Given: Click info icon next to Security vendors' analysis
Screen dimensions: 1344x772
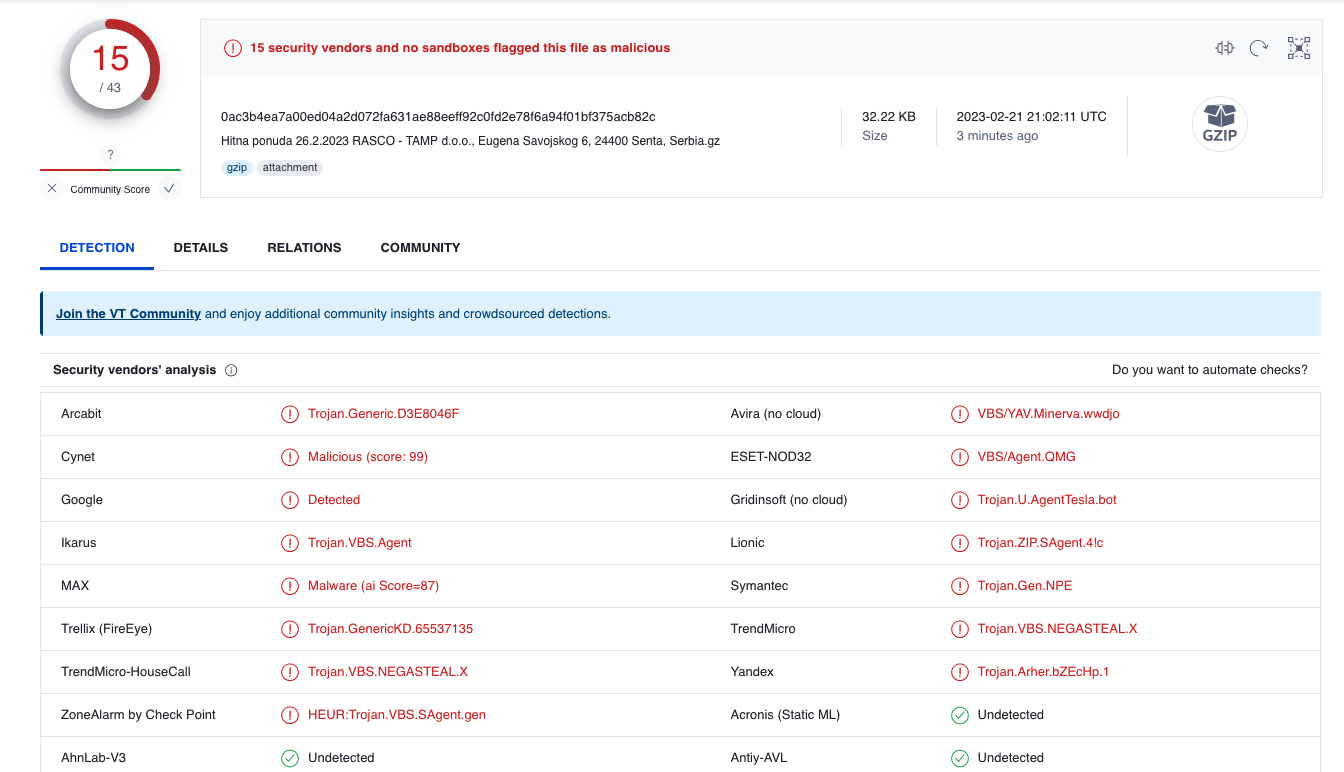Looking at the screenshot, I should (x=231, y=370).
